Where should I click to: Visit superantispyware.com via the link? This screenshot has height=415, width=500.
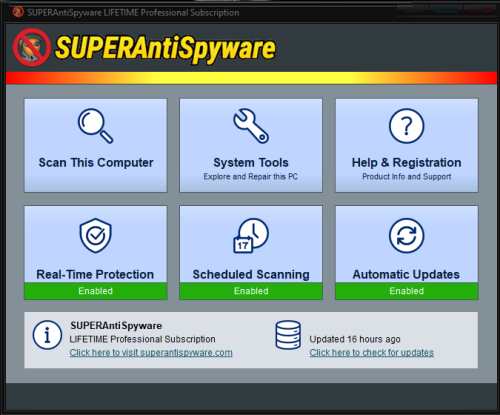(x=151, y=353)
